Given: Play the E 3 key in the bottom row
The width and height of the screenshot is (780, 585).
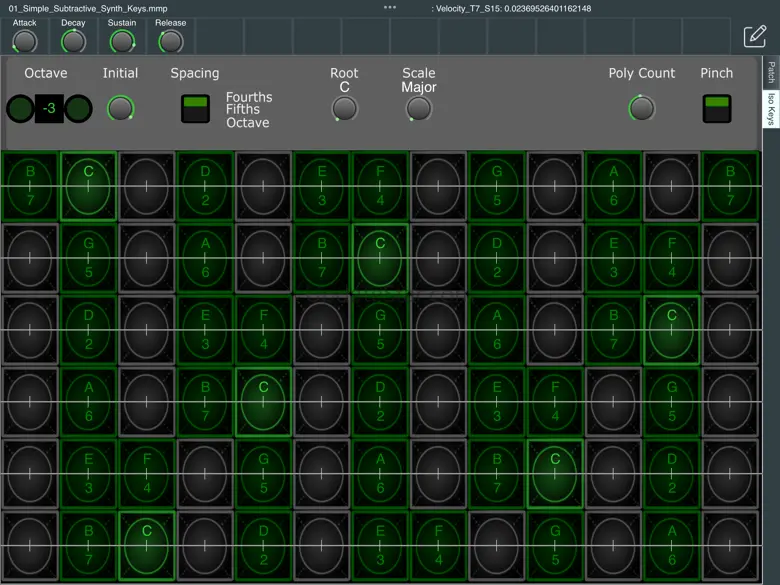Looking at the screenshot, I should (x=380, y=546).
